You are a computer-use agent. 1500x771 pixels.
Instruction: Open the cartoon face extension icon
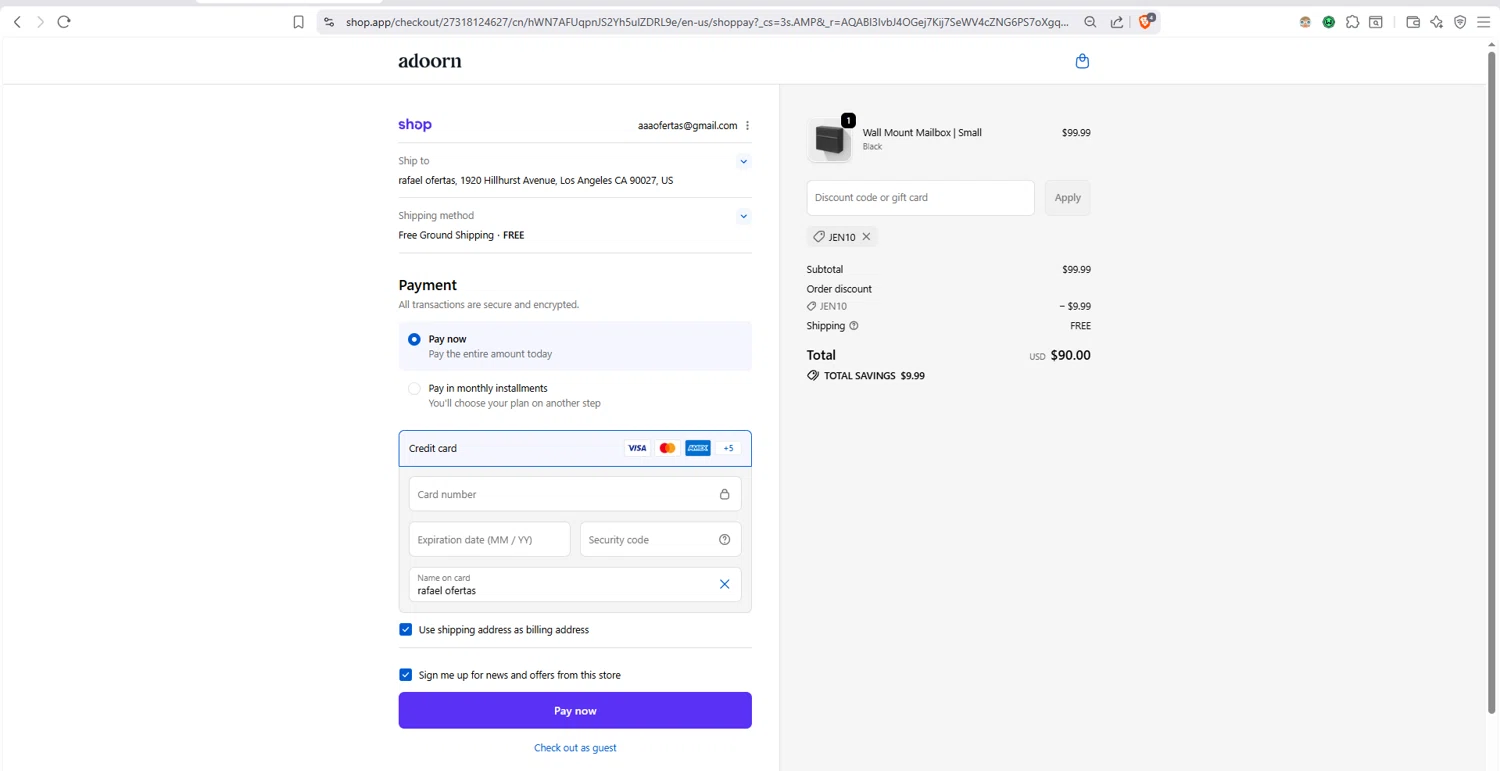coord(1305,22)
